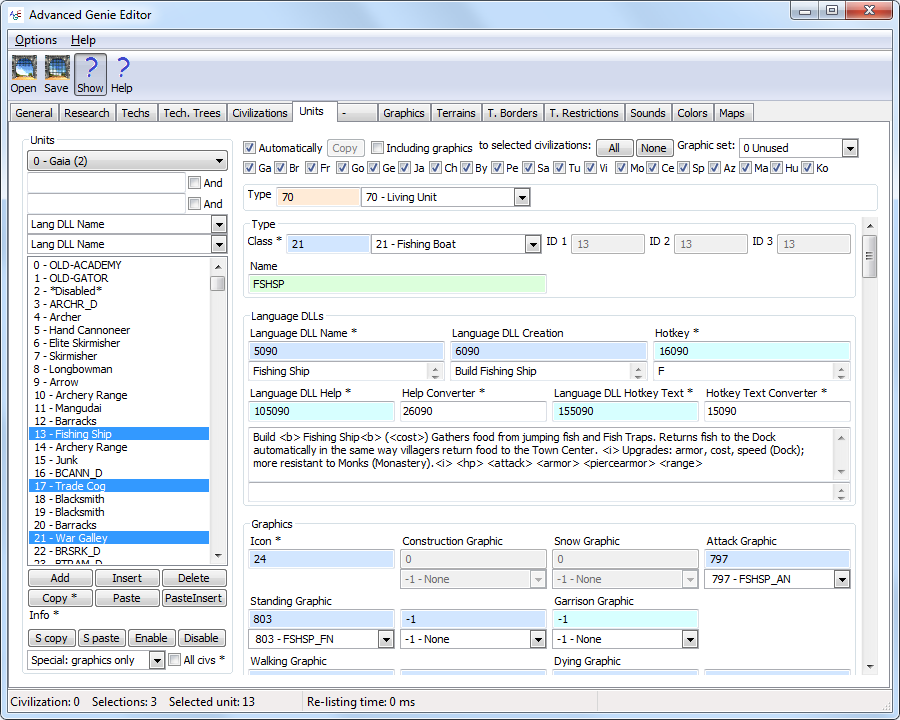
Task: Click the 'All' civilizations button
Action: tap(614, 148)
